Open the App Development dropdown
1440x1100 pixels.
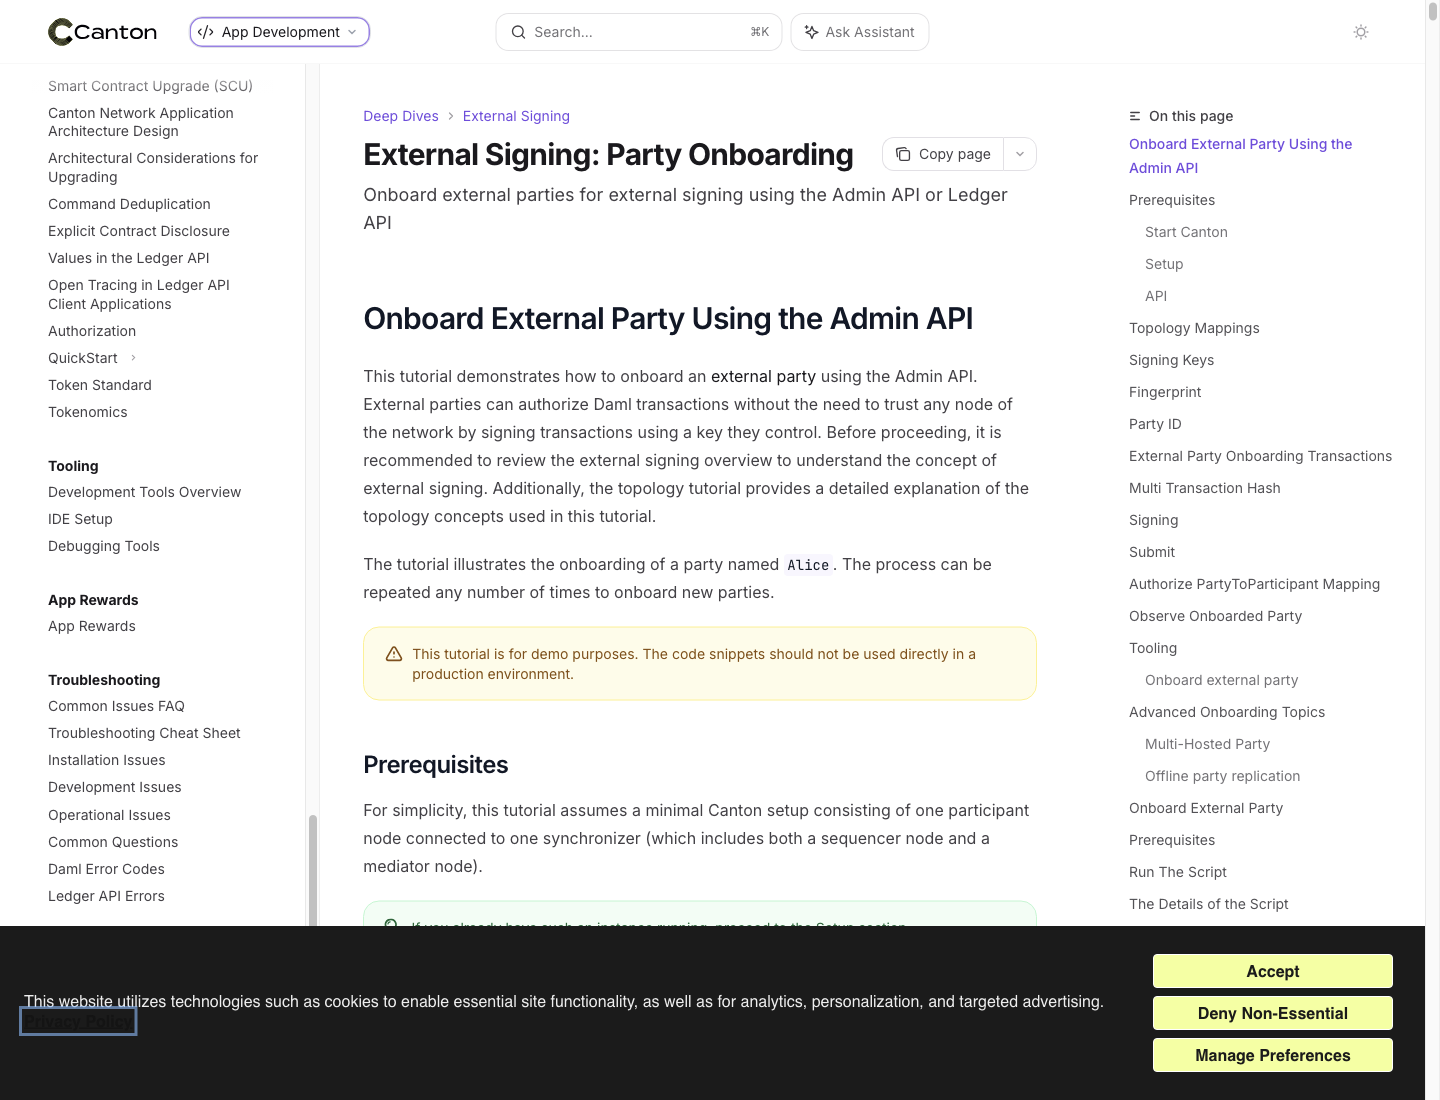279,32
